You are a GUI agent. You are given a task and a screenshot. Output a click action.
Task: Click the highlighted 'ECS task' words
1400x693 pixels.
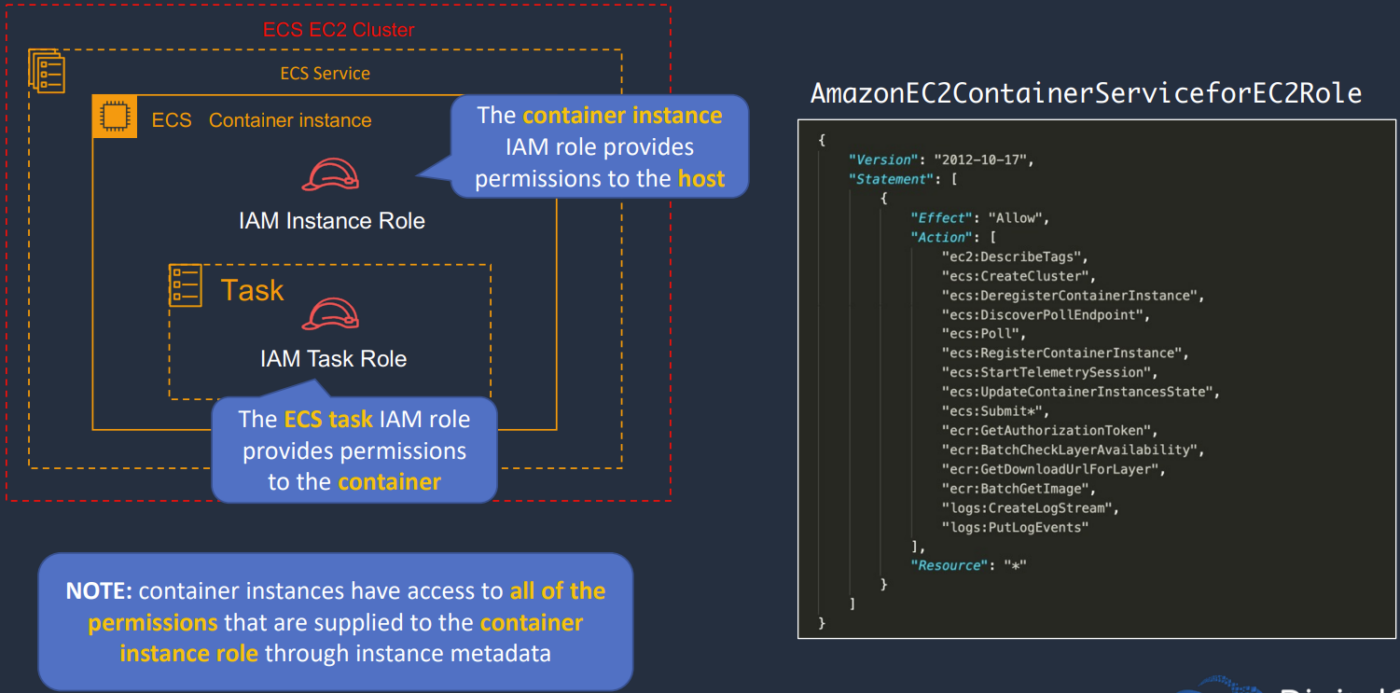pyautogui.click(x=329, y=419)
